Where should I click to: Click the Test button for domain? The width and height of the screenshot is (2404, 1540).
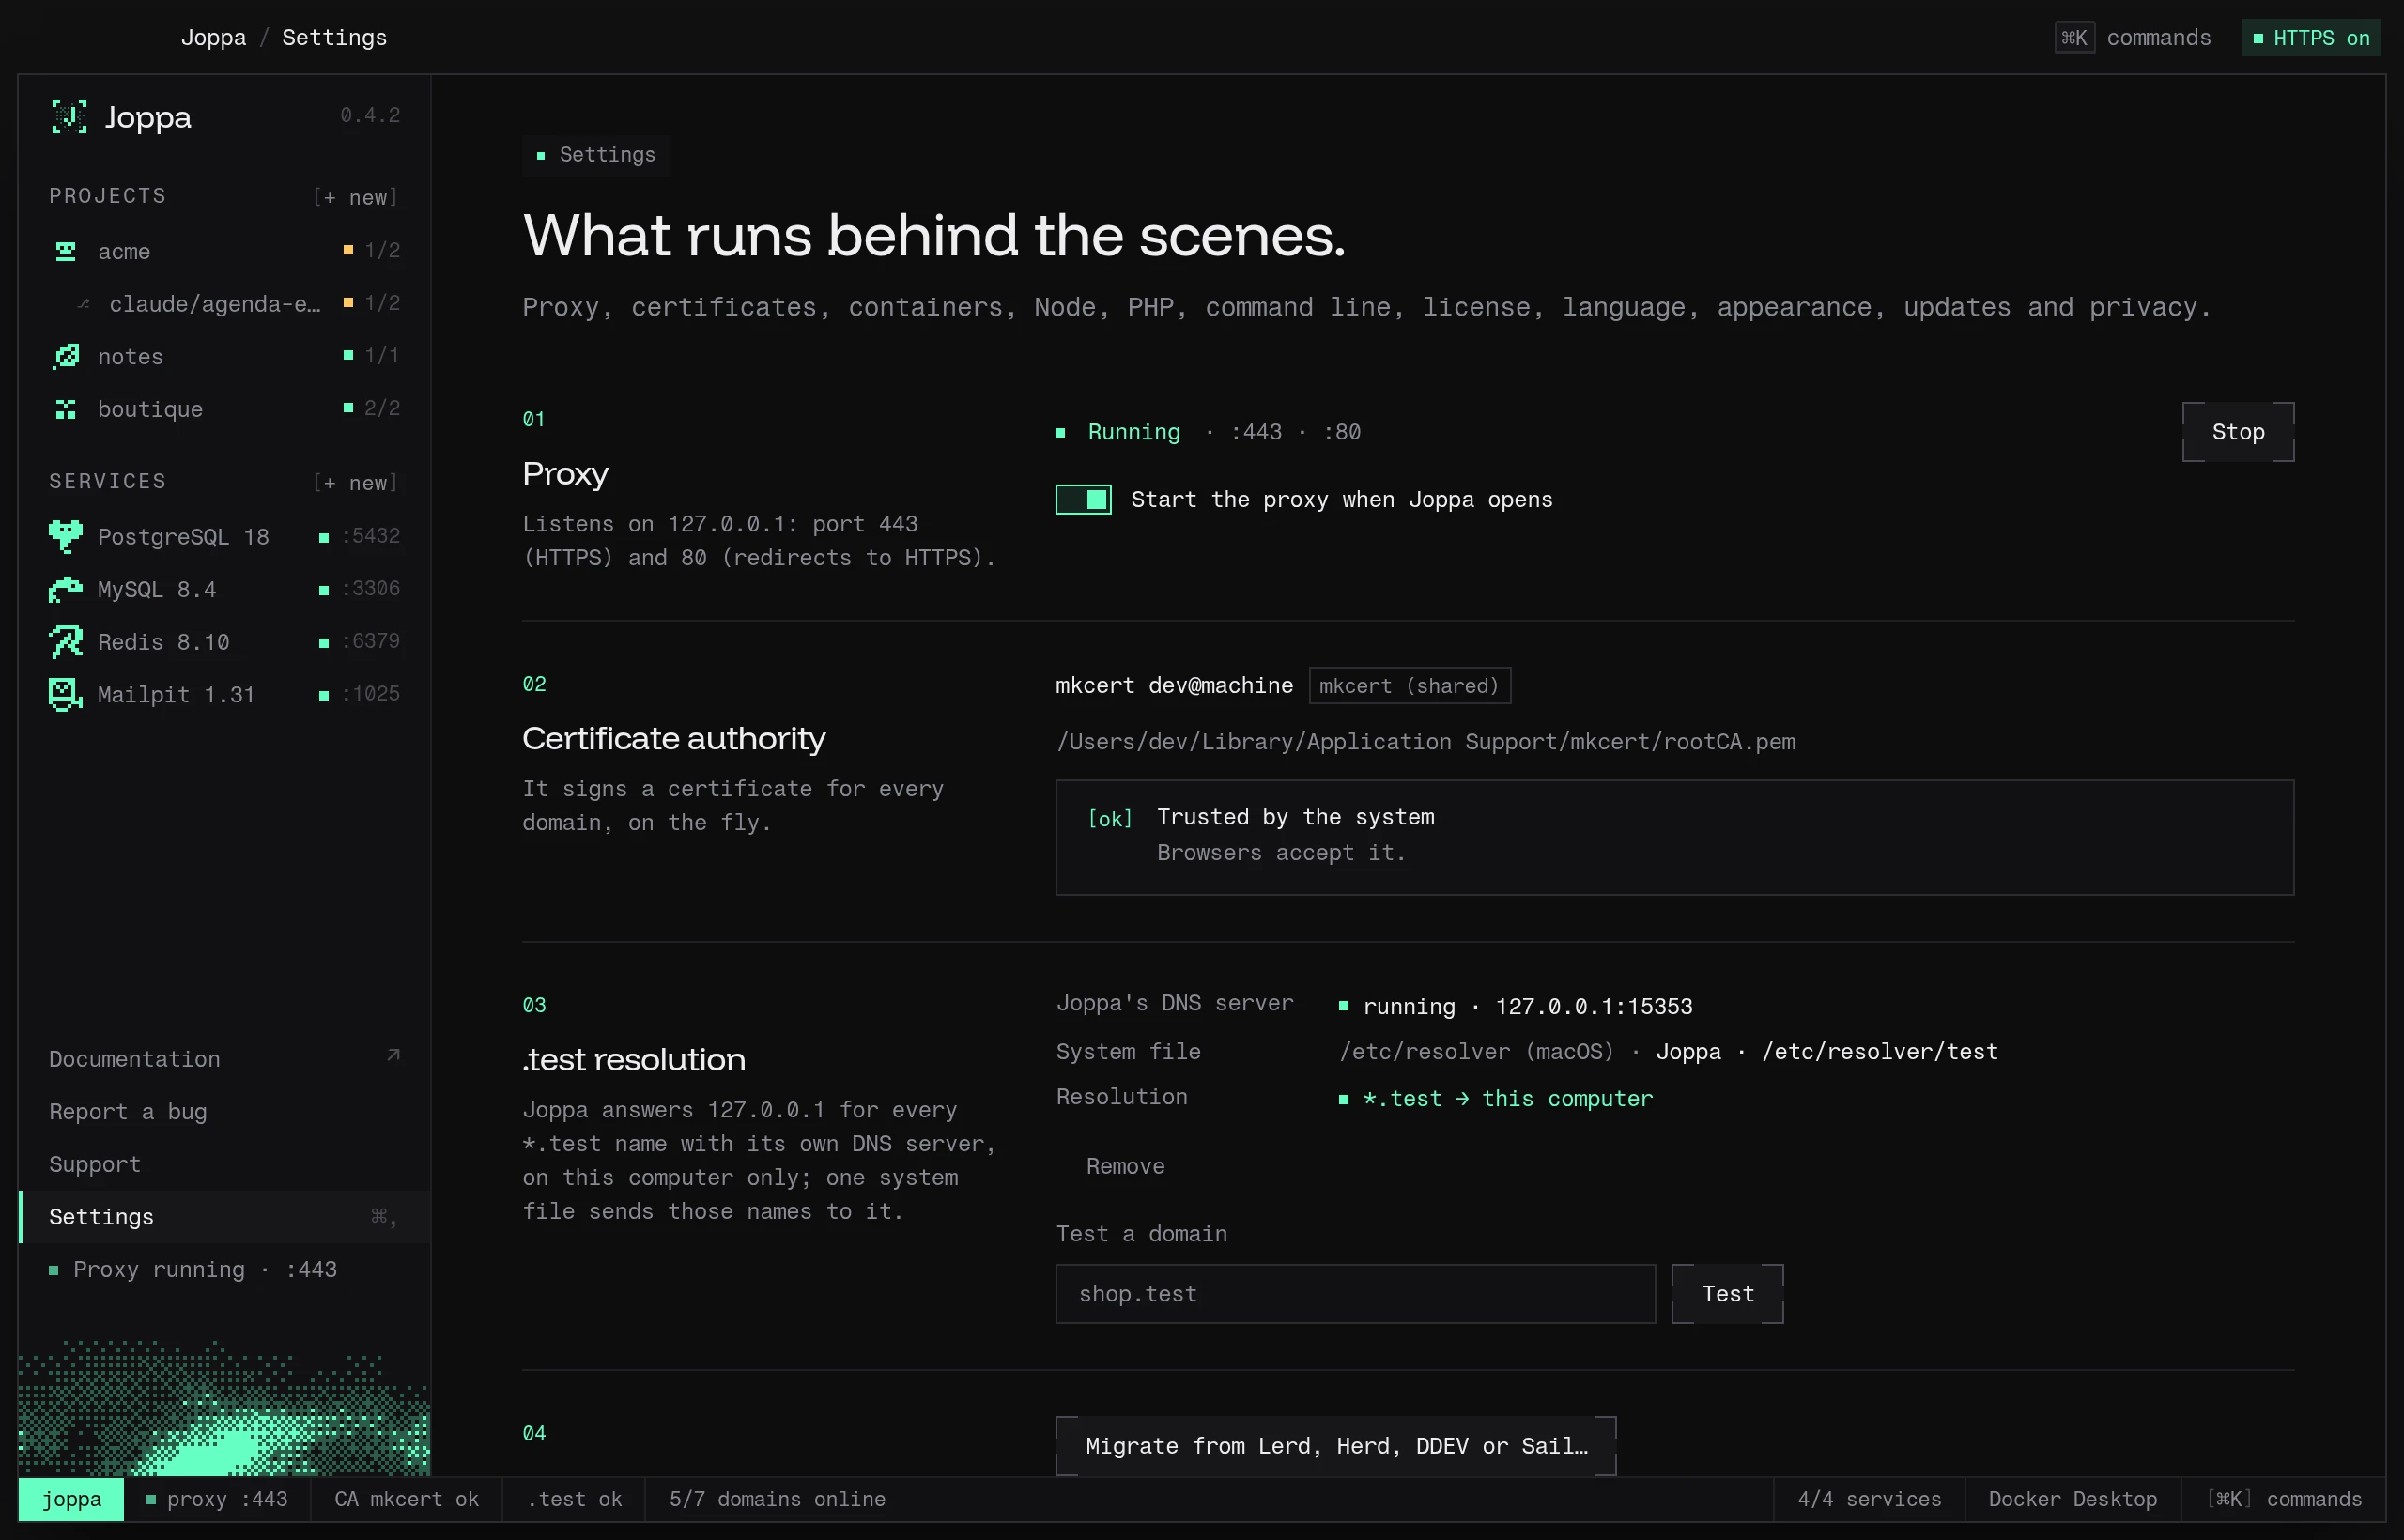[1727, 1294]
